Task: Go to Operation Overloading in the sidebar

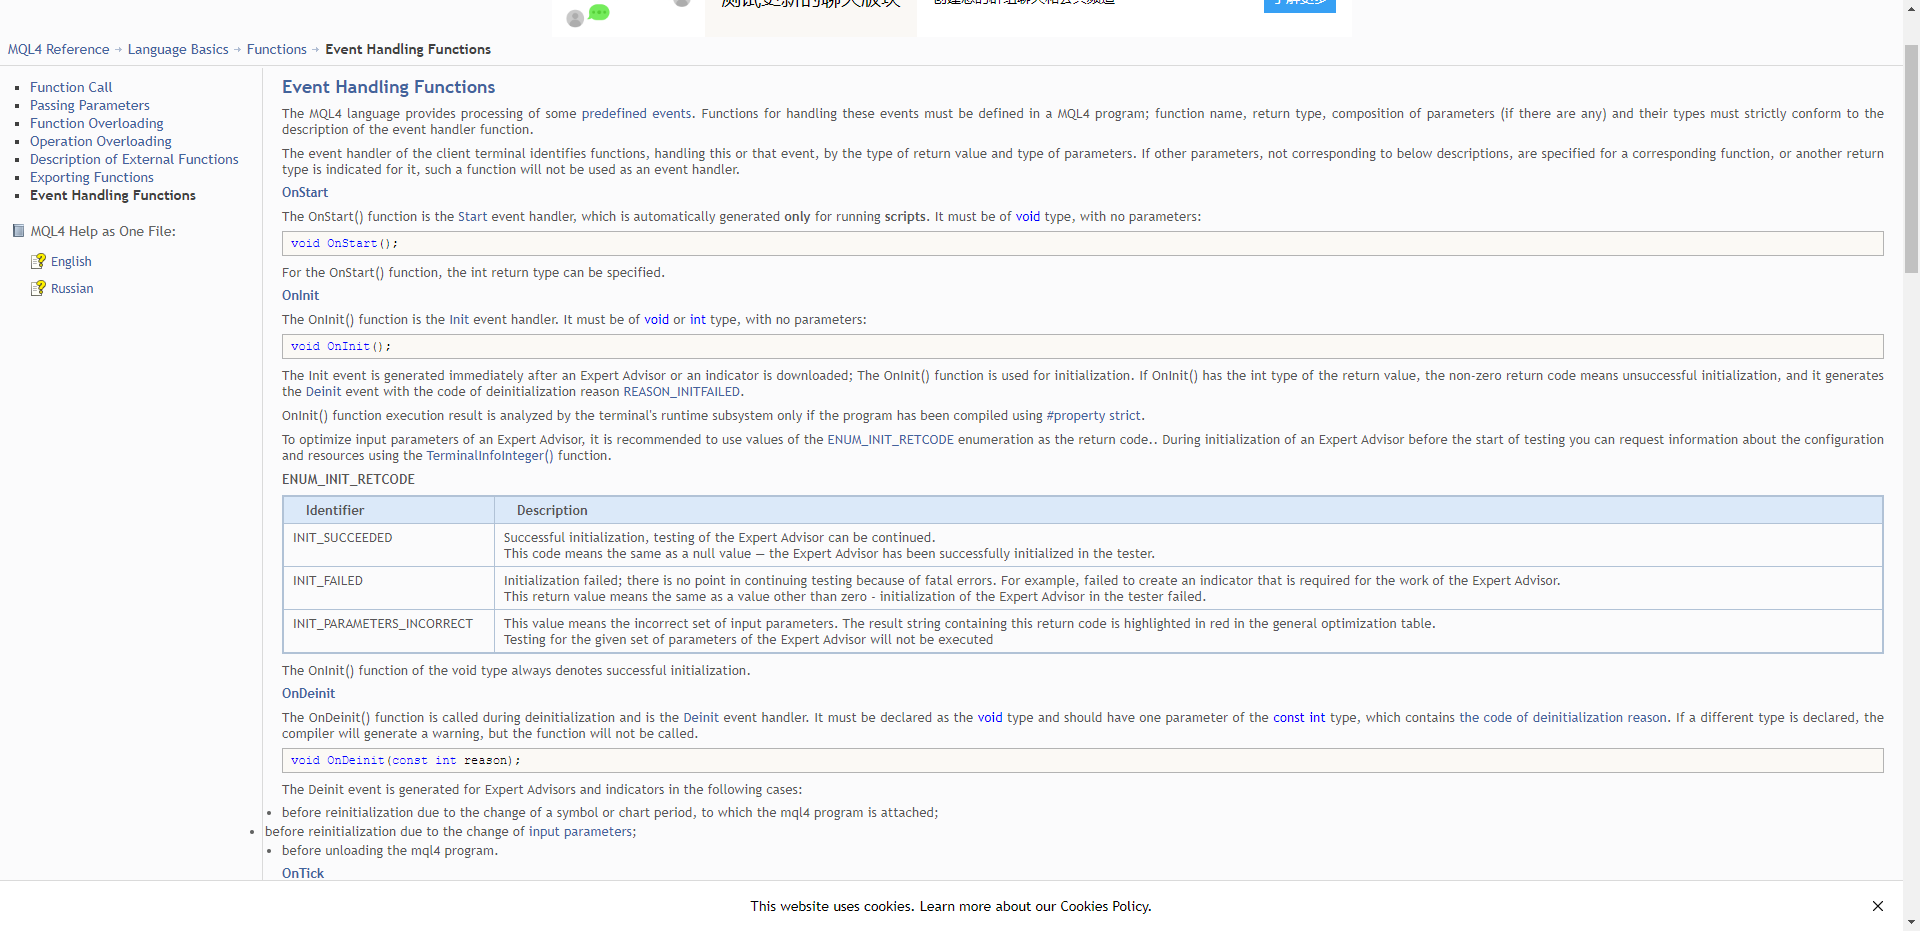Action: tap(101, 141)
